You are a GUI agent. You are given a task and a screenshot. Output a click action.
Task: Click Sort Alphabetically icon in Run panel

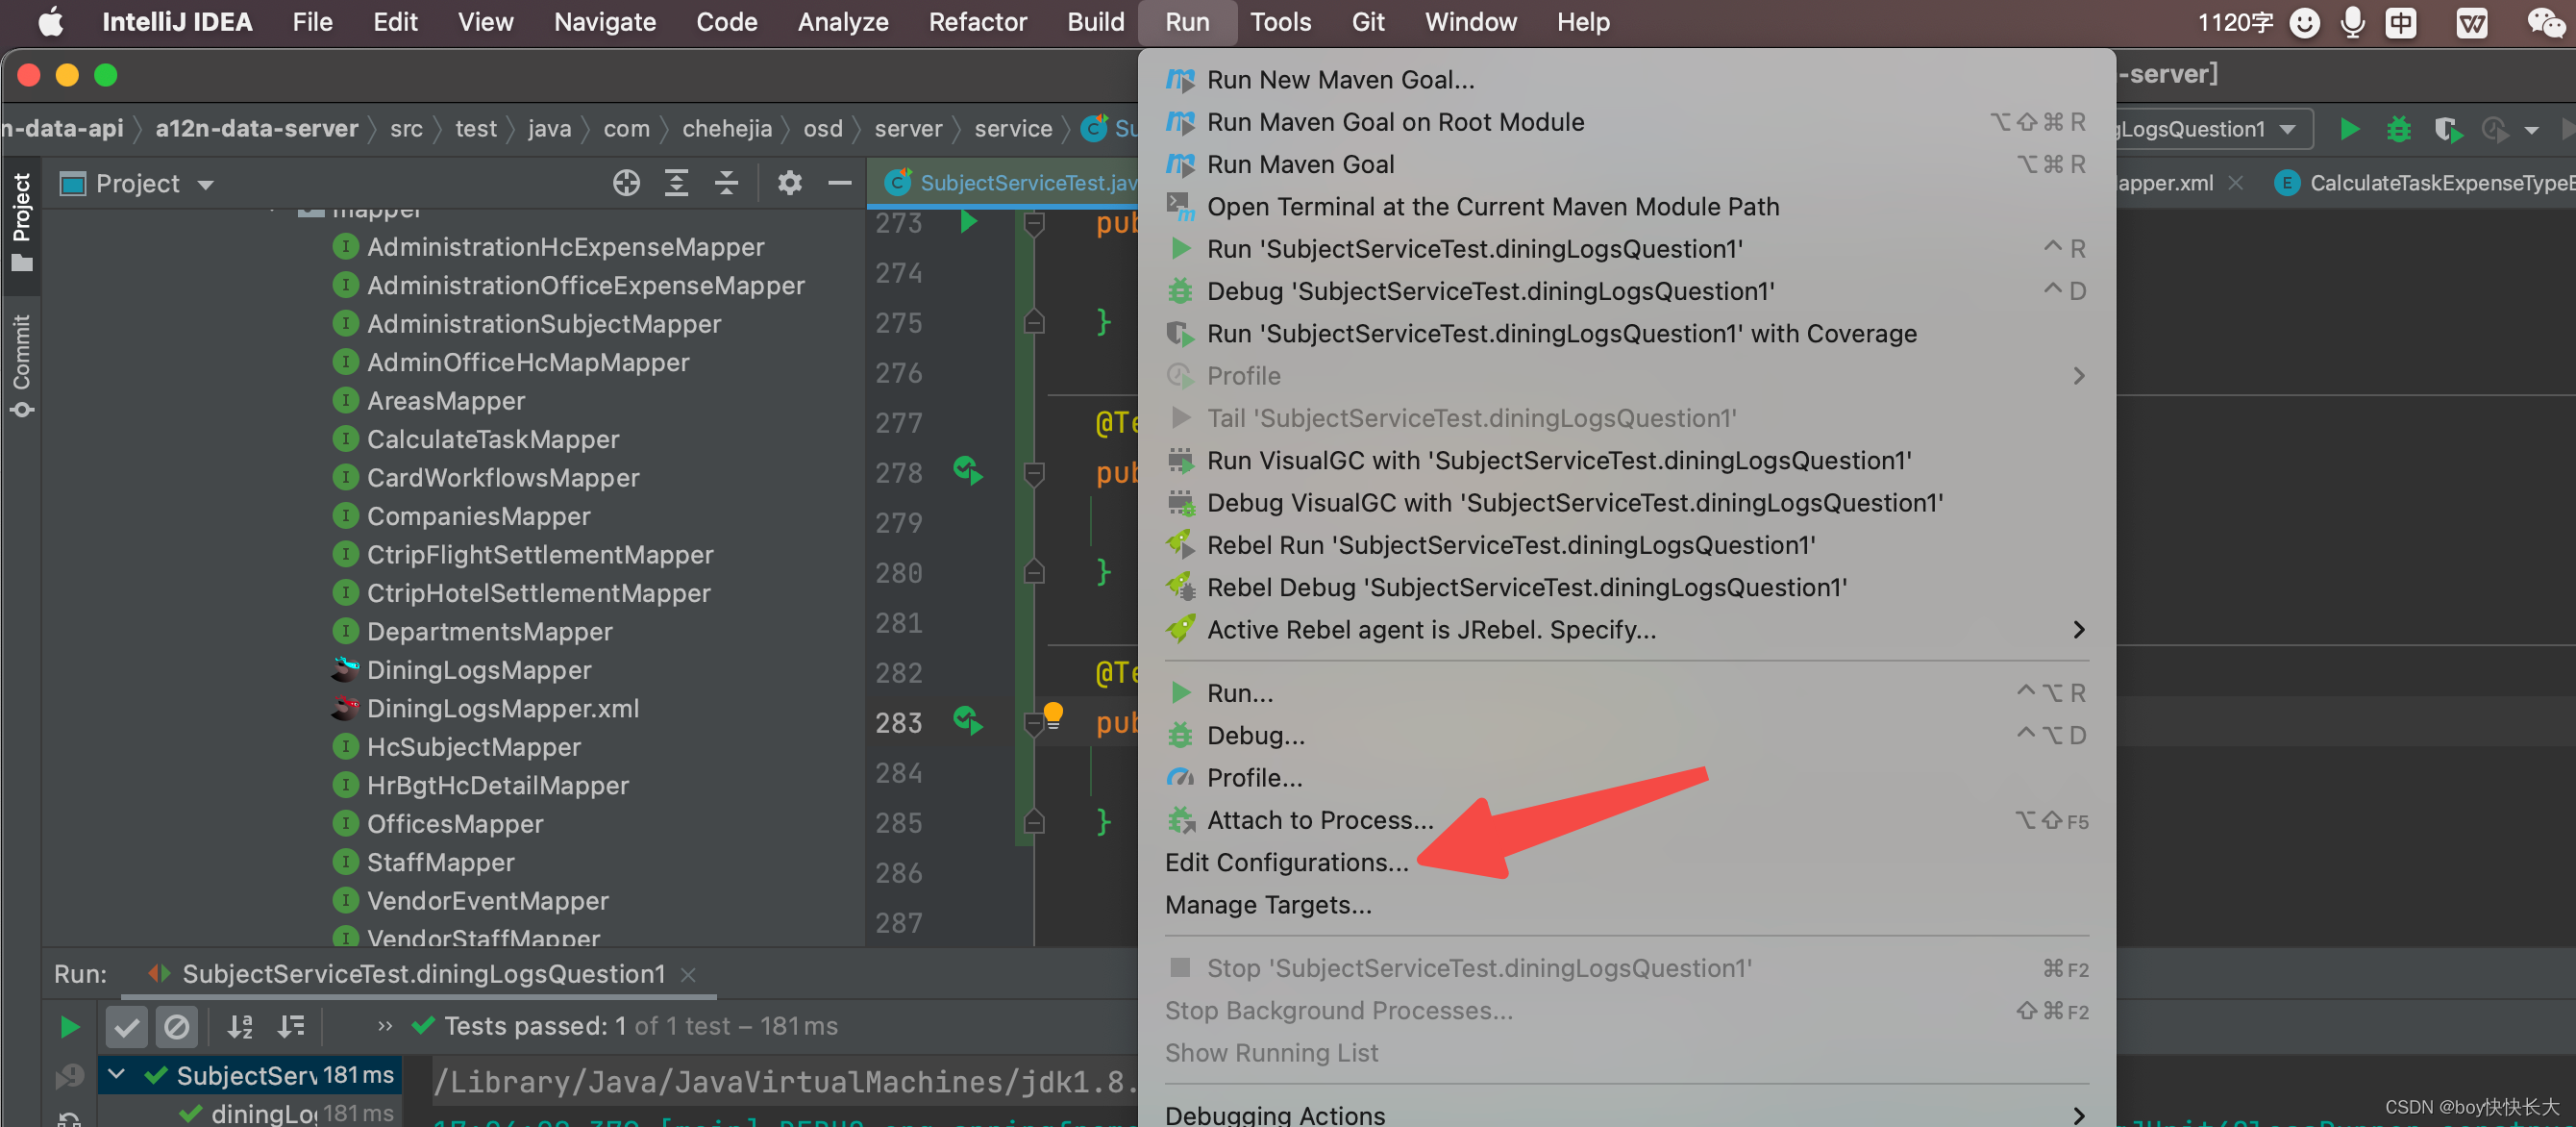pos(240,1026)
